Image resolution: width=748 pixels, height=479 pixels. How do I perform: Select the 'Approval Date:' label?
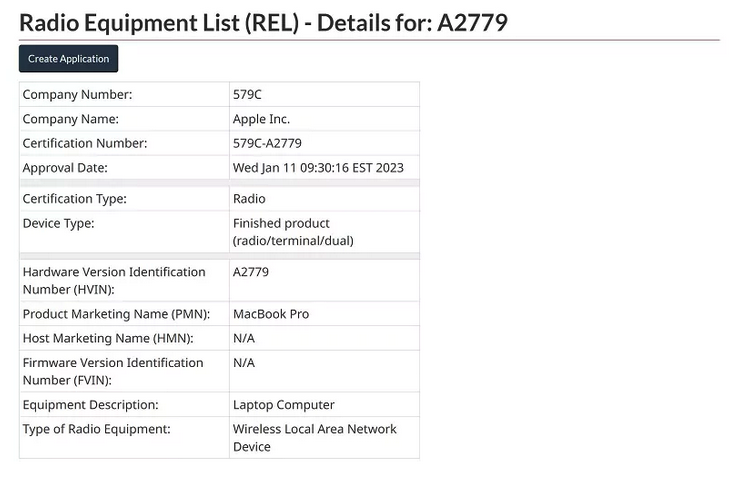[65, 168]
